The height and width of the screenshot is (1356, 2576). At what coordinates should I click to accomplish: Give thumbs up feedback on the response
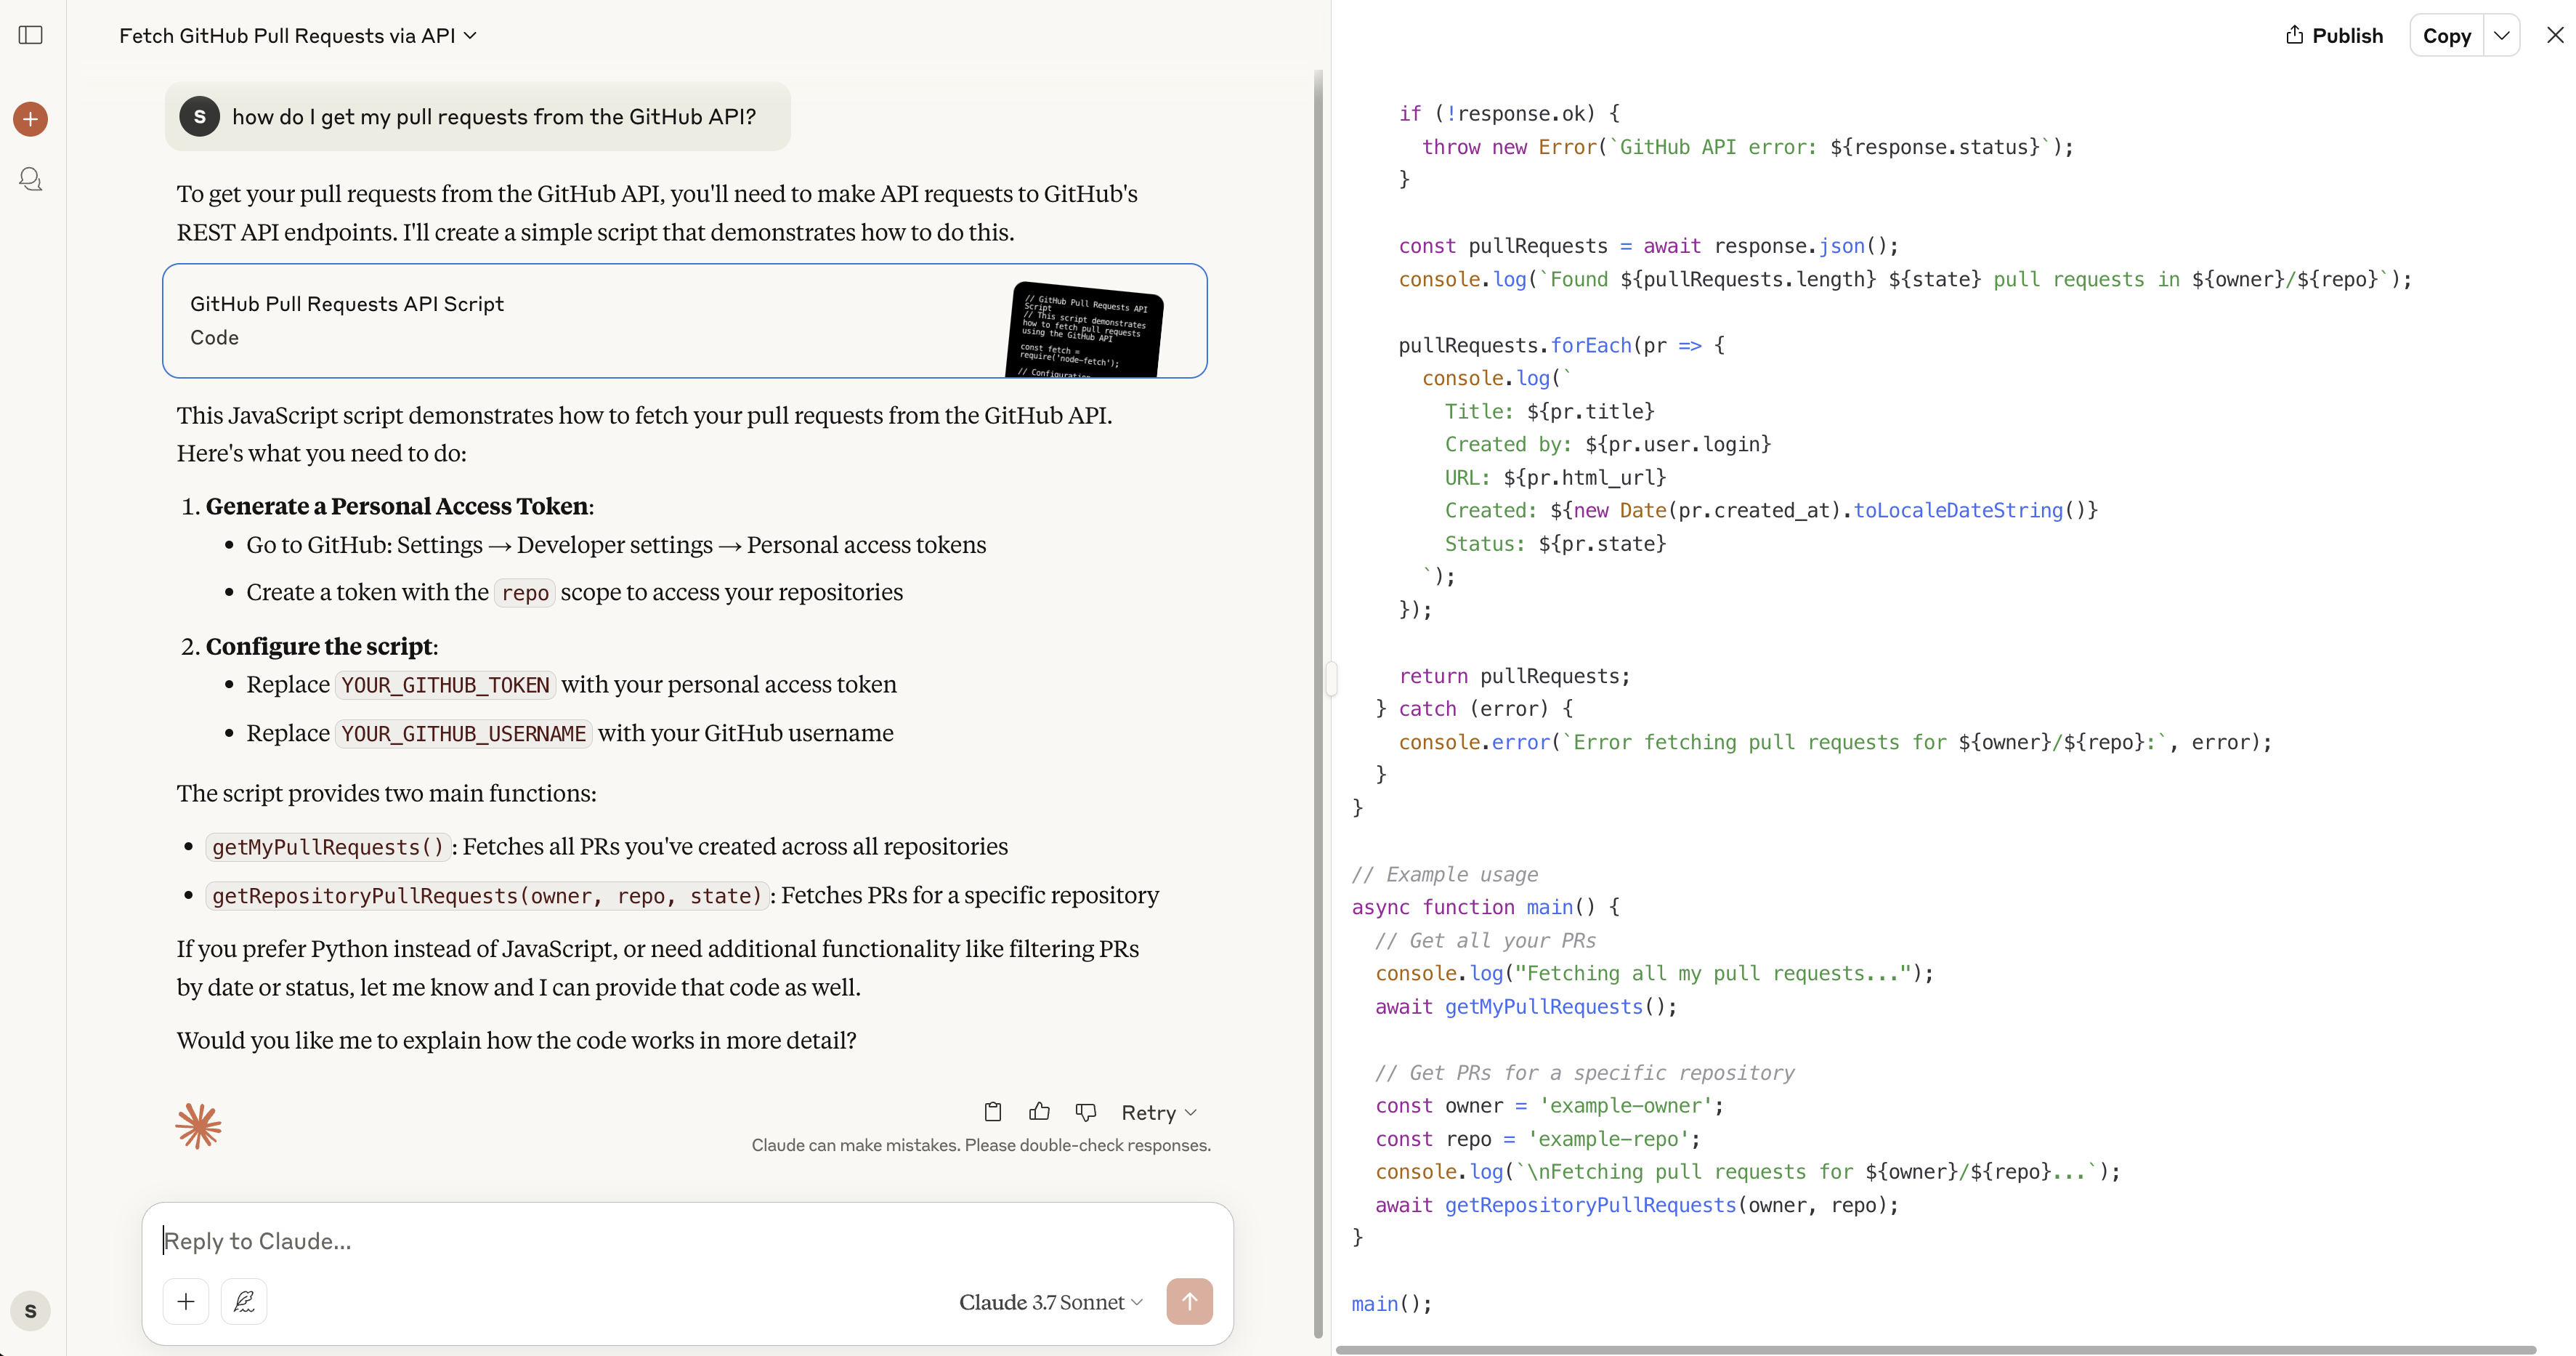[1039, 1112]
